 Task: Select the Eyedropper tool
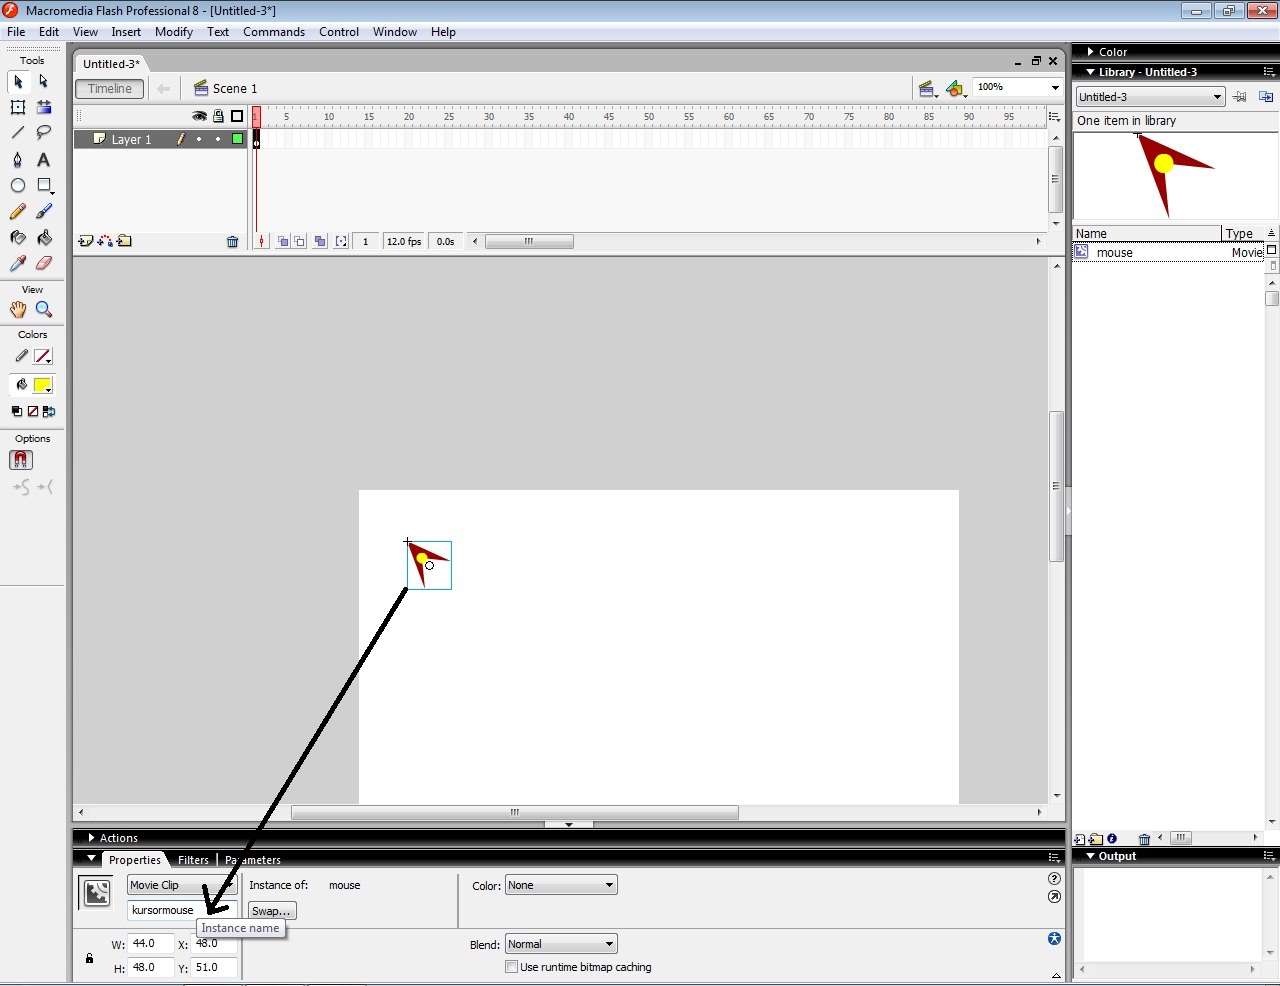18,264
